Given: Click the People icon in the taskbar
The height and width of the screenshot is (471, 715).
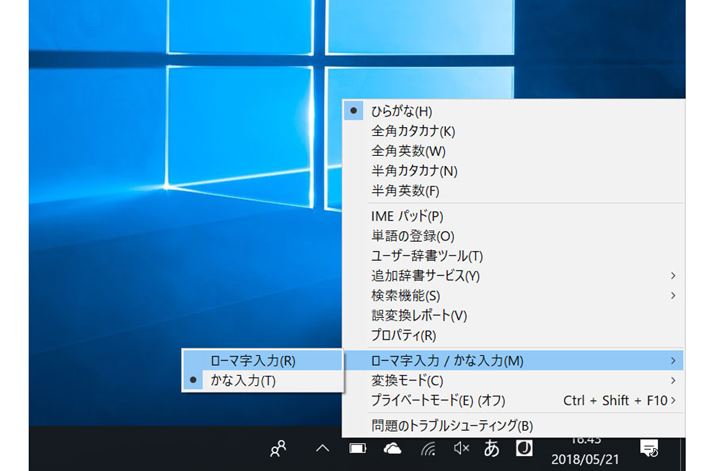Looking at the screenshot, I should pyautogui.click(x=279, y=449).
